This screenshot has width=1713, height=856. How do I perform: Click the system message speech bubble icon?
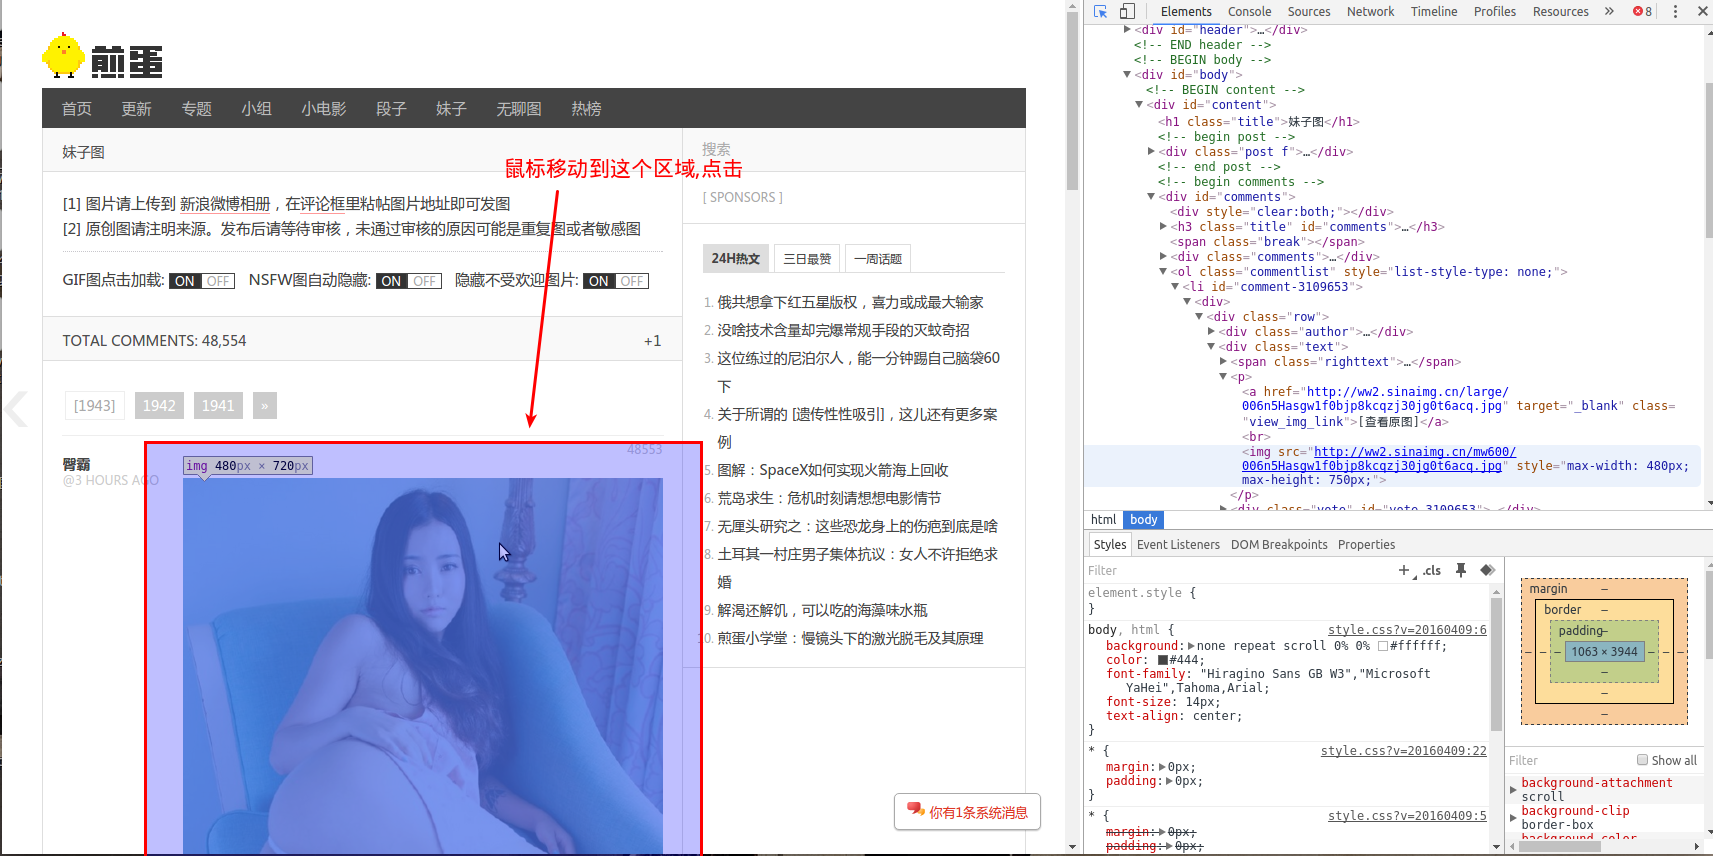[915, 810]
